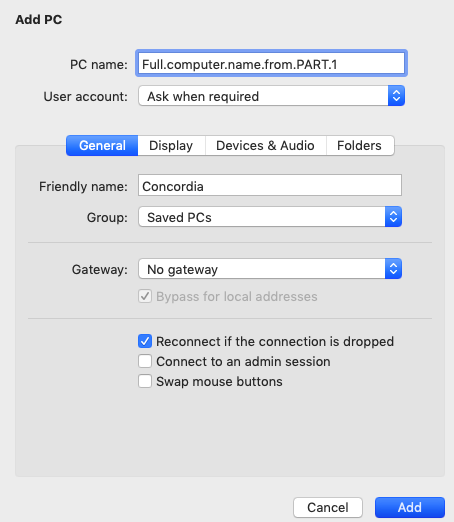Click the Cancel button
The height and width of the screenshot is (522, 454).
click(328, 507)
